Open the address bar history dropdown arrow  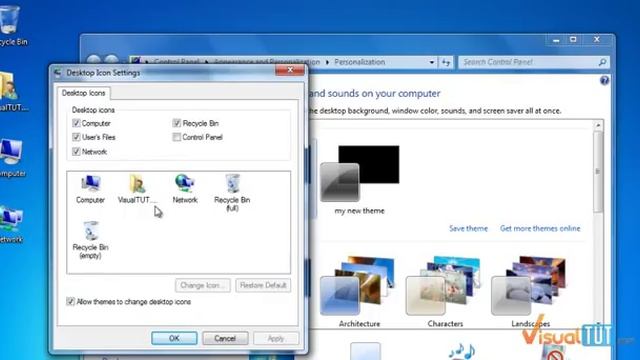click(x=432, y=62)
